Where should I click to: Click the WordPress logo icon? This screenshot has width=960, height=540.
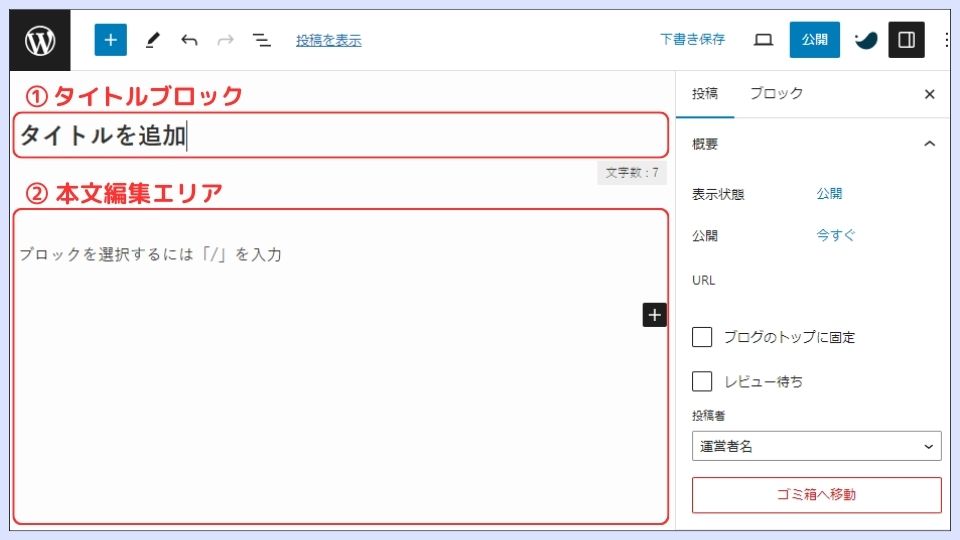[40, 40]
